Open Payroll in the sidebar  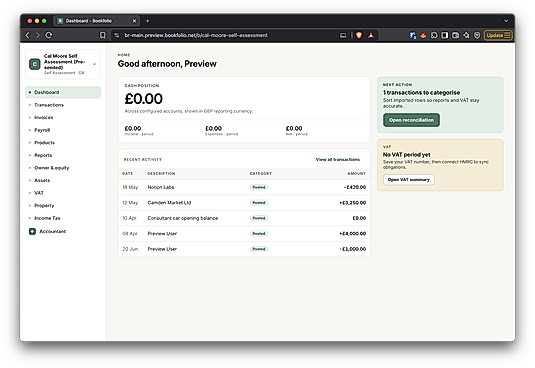pyautogui.click(x=63, y=130)
